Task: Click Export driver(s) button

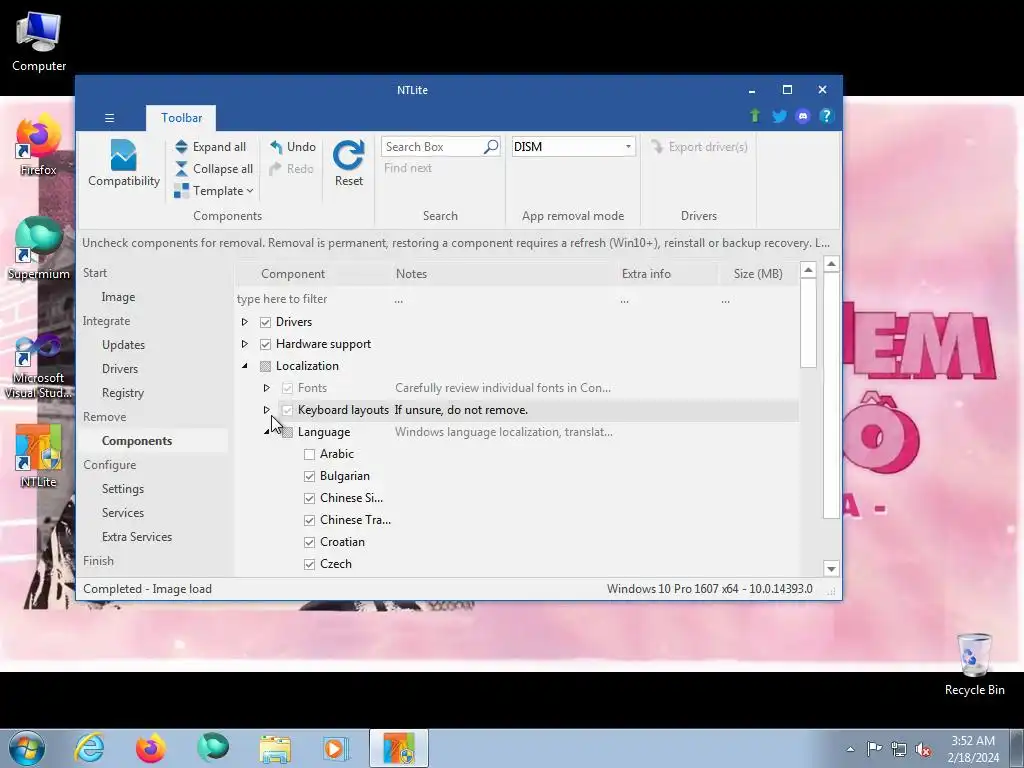Action: click(699, 147)
